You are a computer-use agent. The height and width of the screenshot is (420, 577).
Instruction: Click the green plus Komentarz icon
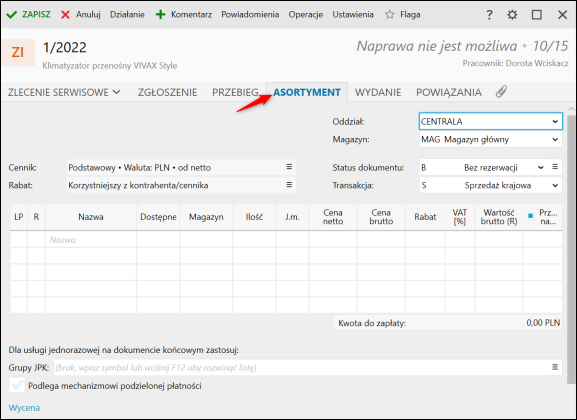point(160,15)
